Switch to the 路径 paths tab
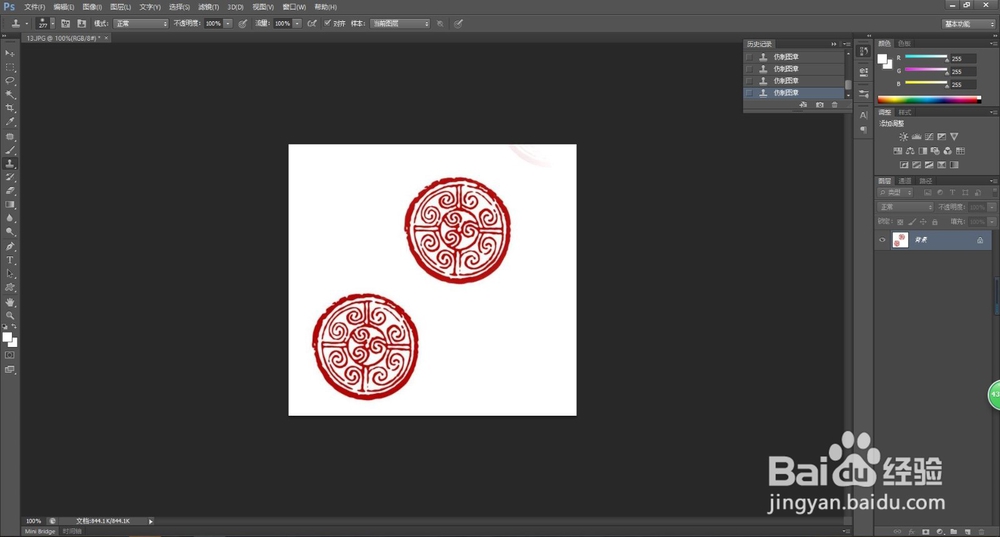1000x537 pixels. click(x=925, y=181)
